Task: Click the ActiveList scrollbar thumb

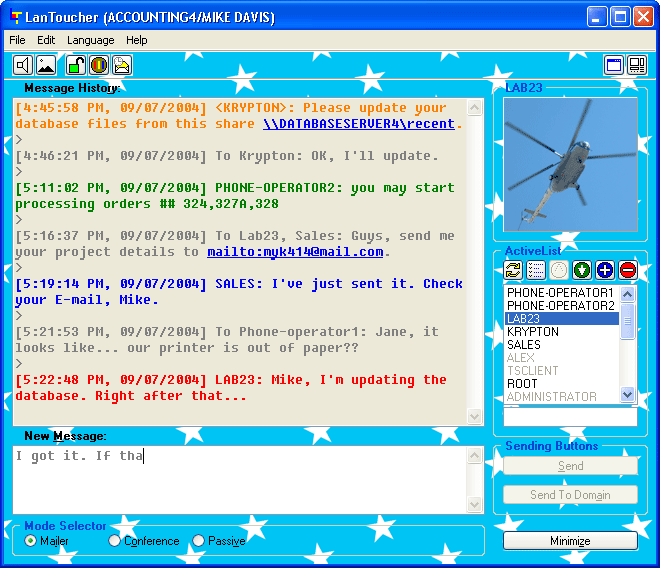Action: [628, 321]
